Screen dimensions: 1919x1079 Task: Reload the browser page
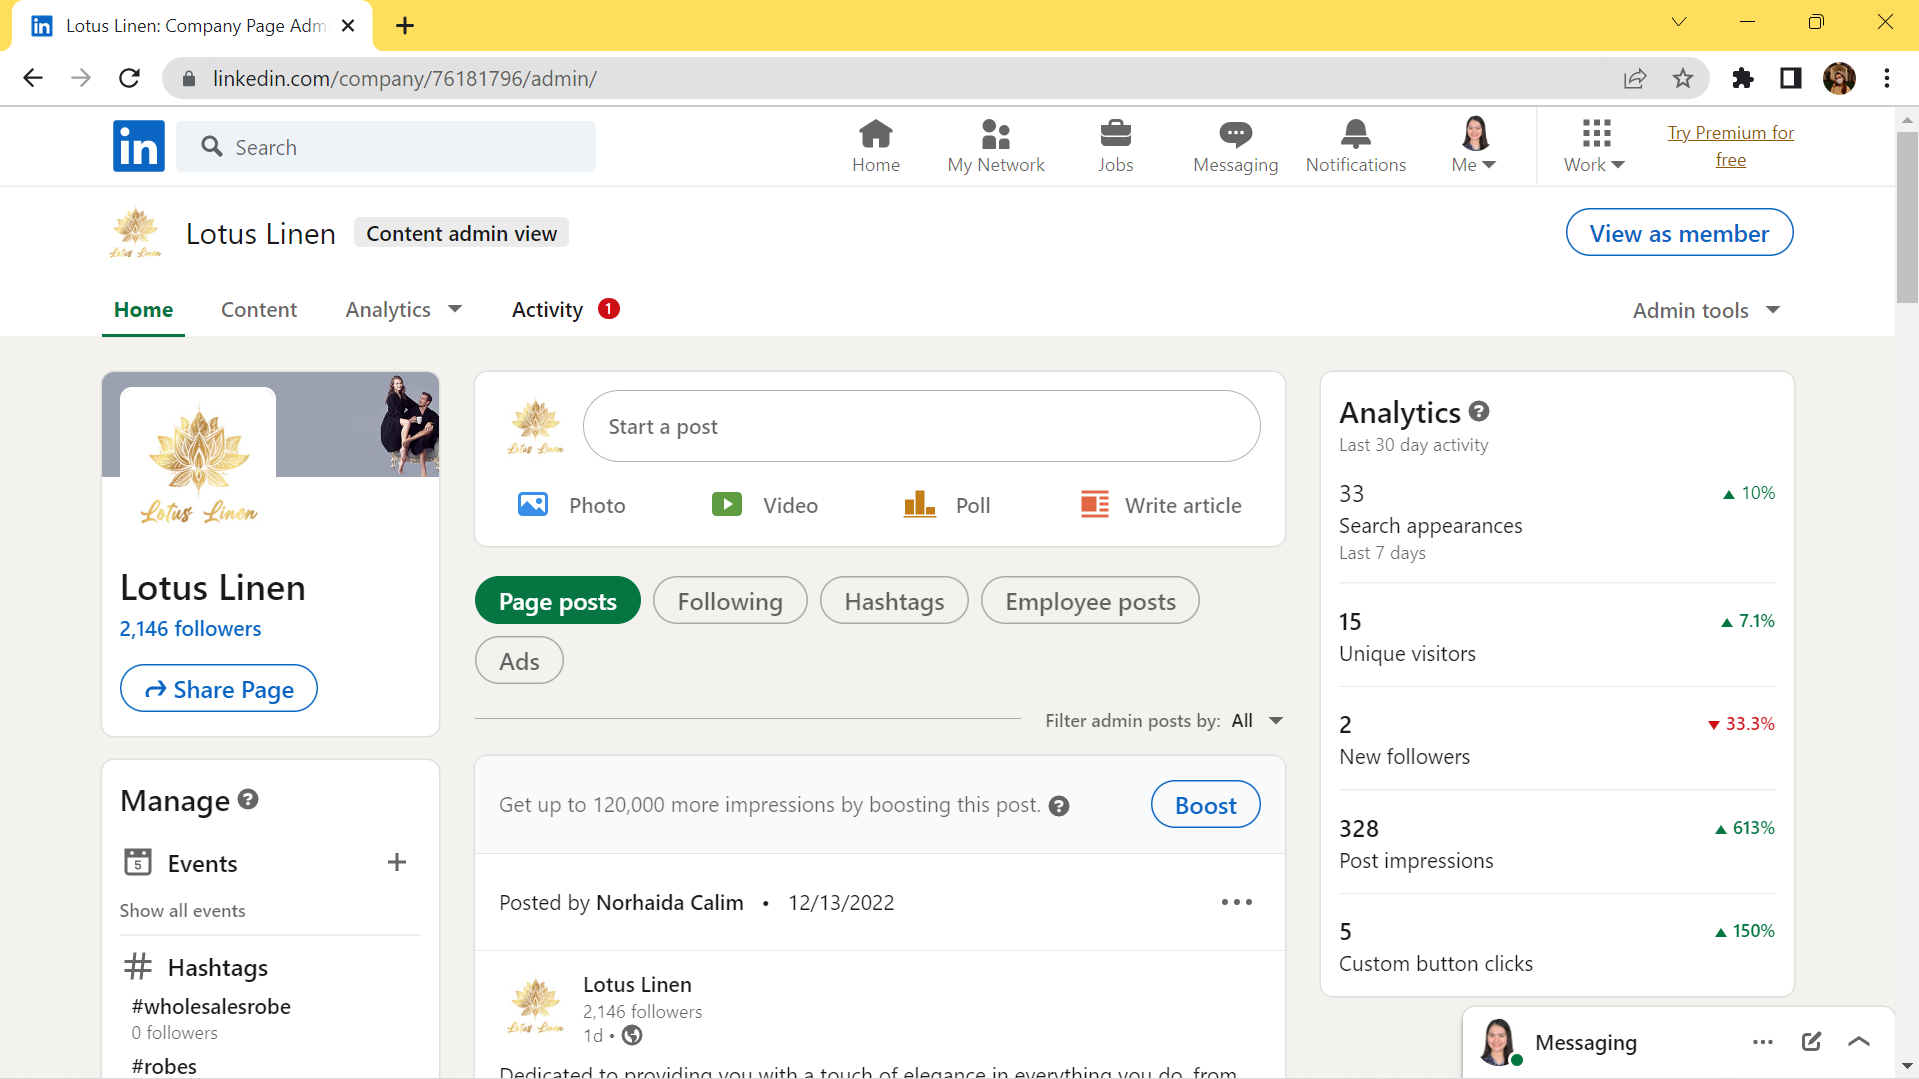pos(129,78)
